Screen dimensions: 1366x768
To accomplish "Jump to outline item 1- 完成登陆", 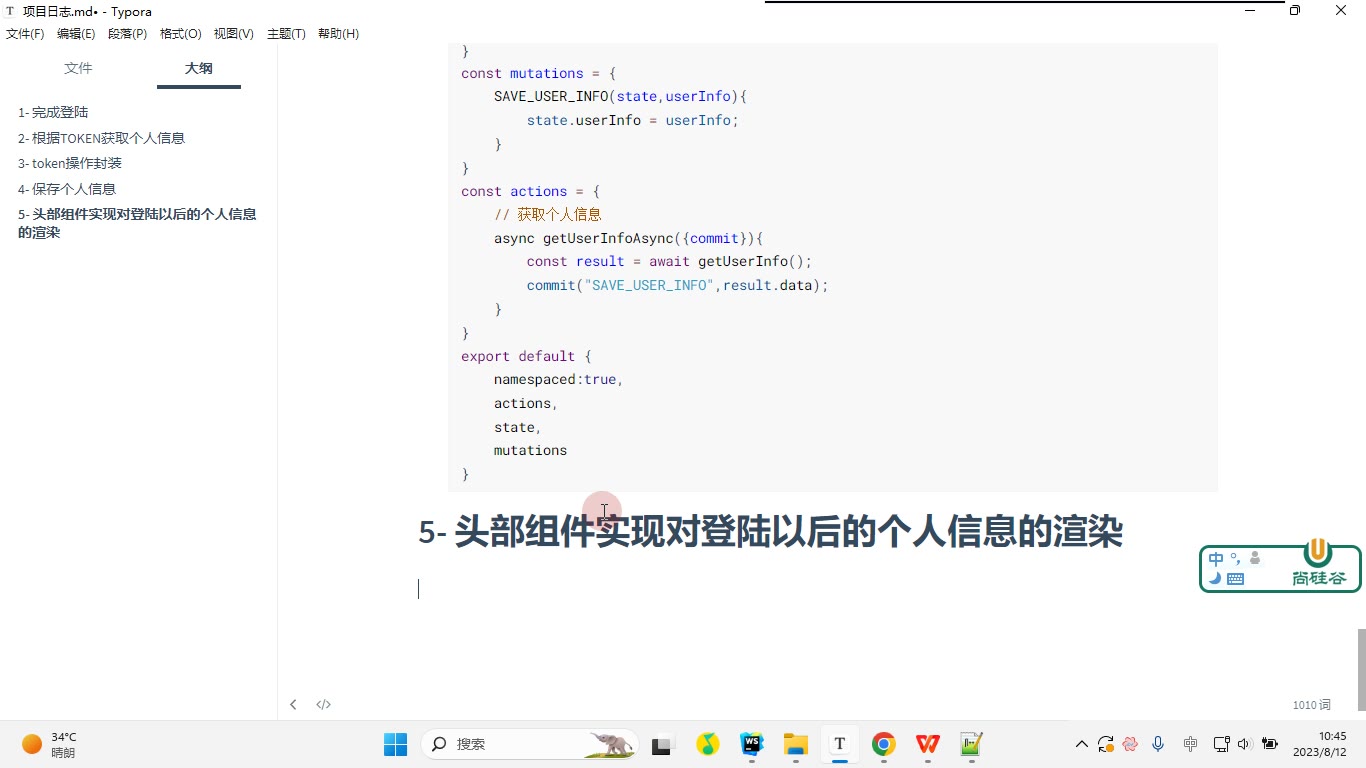I will pyautogui.click(x=53, y=112).
